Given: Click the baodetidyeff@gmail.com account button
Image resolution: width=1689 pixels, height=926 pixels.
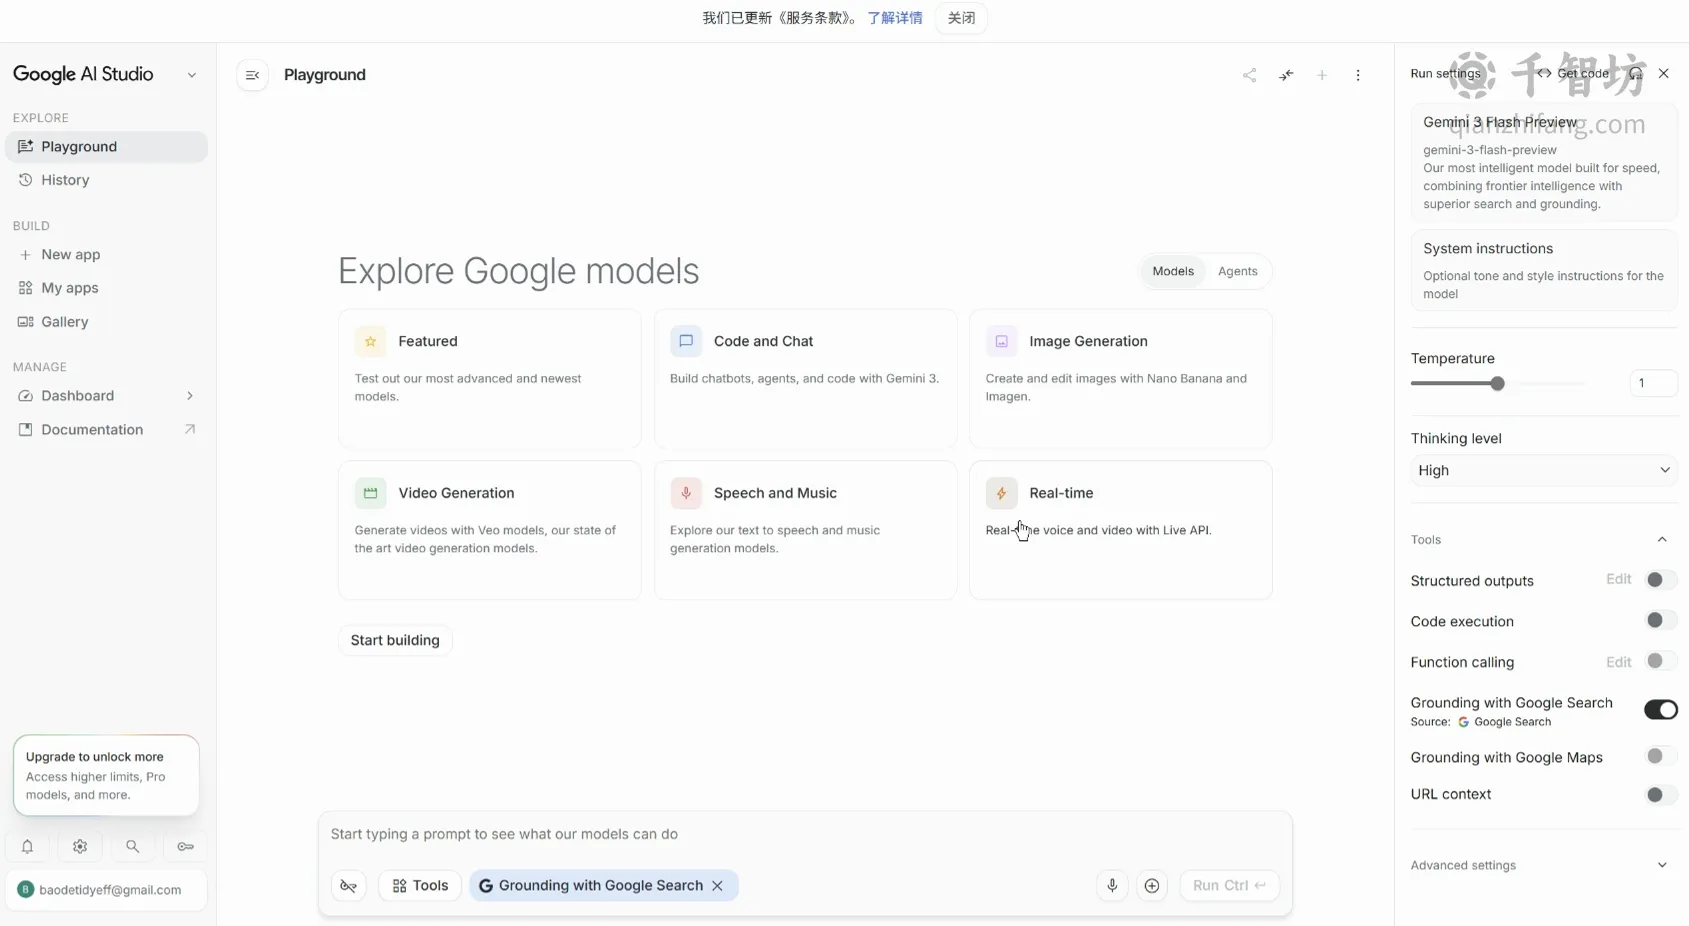Looking at the screenshot, I should click(x=106, y=890).
